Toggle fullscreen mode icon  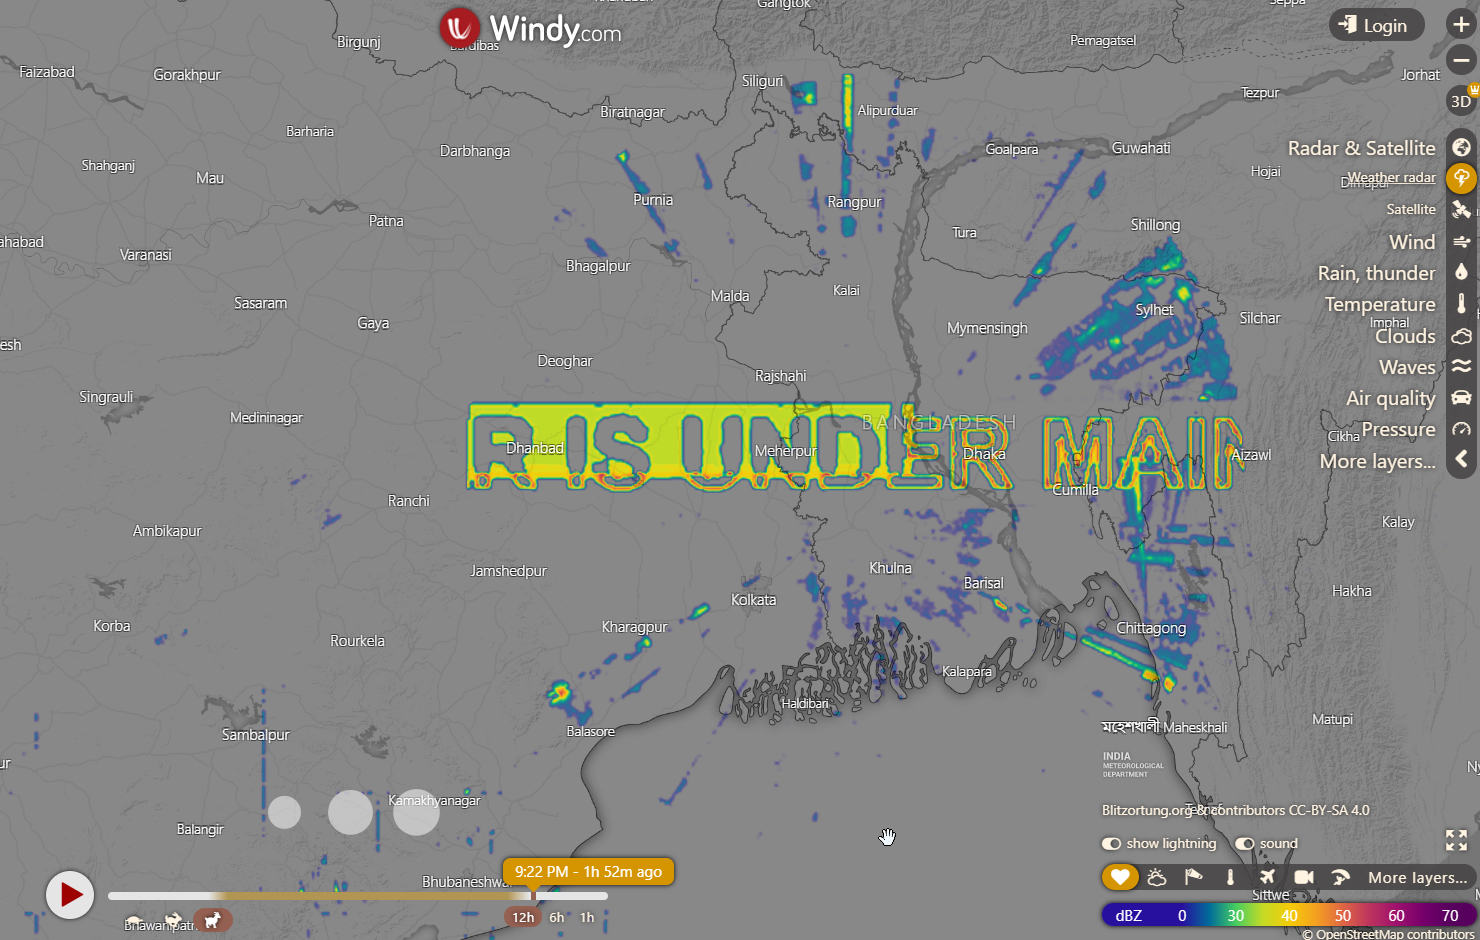[x=1456, y=840]
